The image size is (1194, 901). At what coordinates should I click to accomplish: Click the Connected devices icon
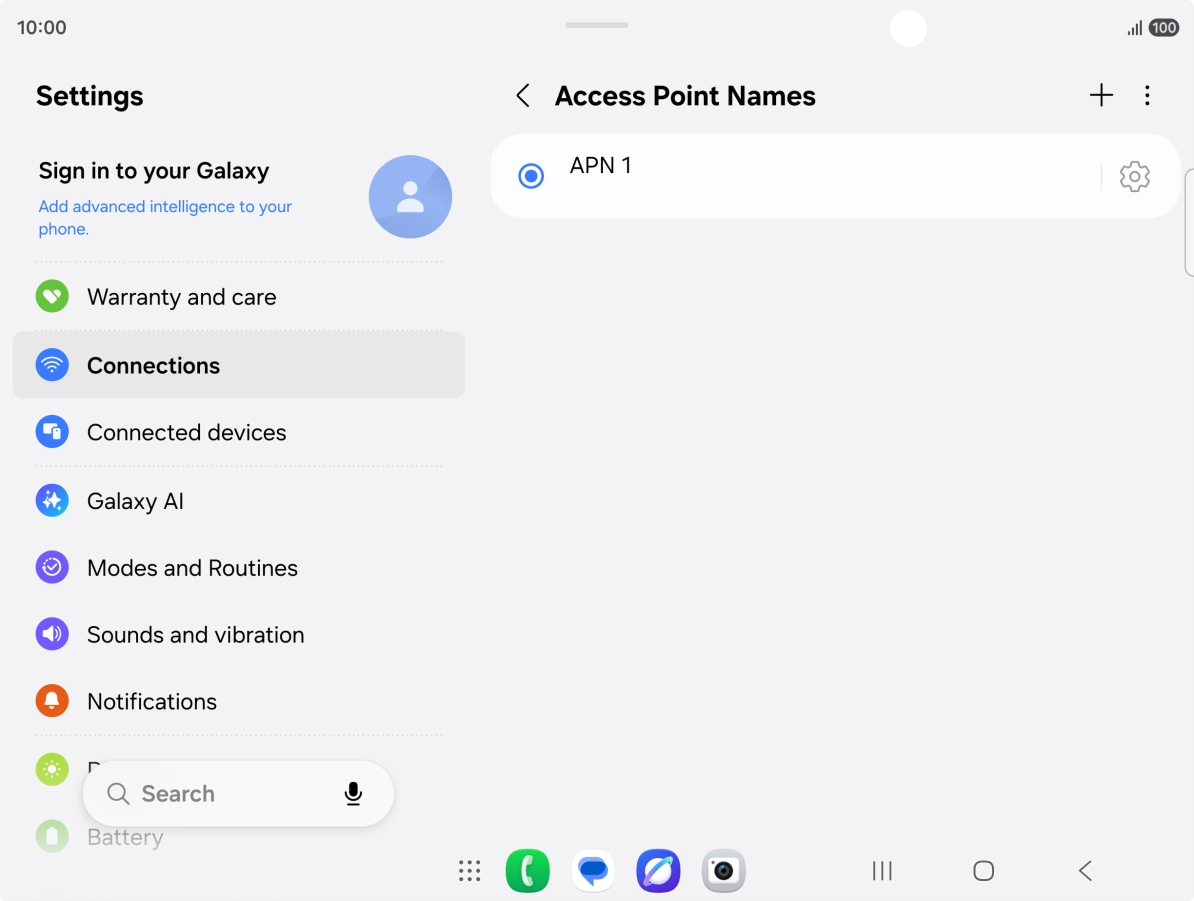coord(52,432)
